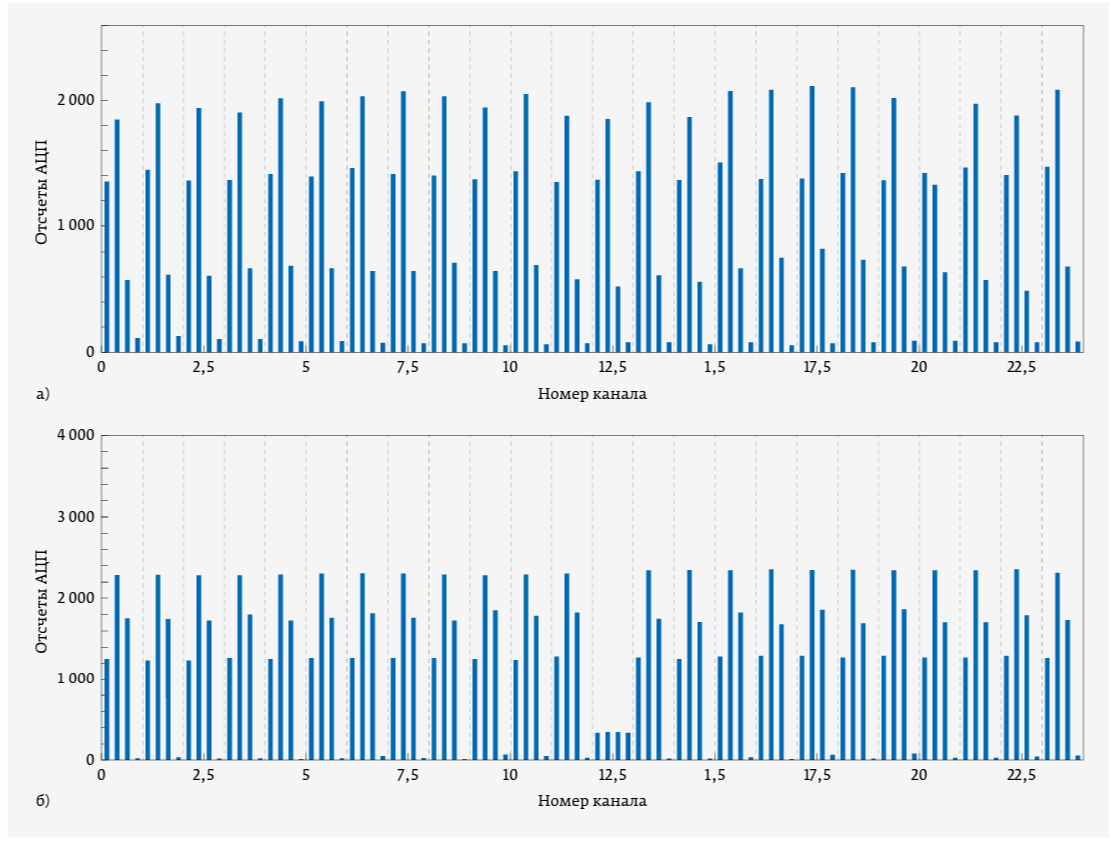
Task: Choose the "7,5" x-axis label in top chart
Action: [408, 368]
